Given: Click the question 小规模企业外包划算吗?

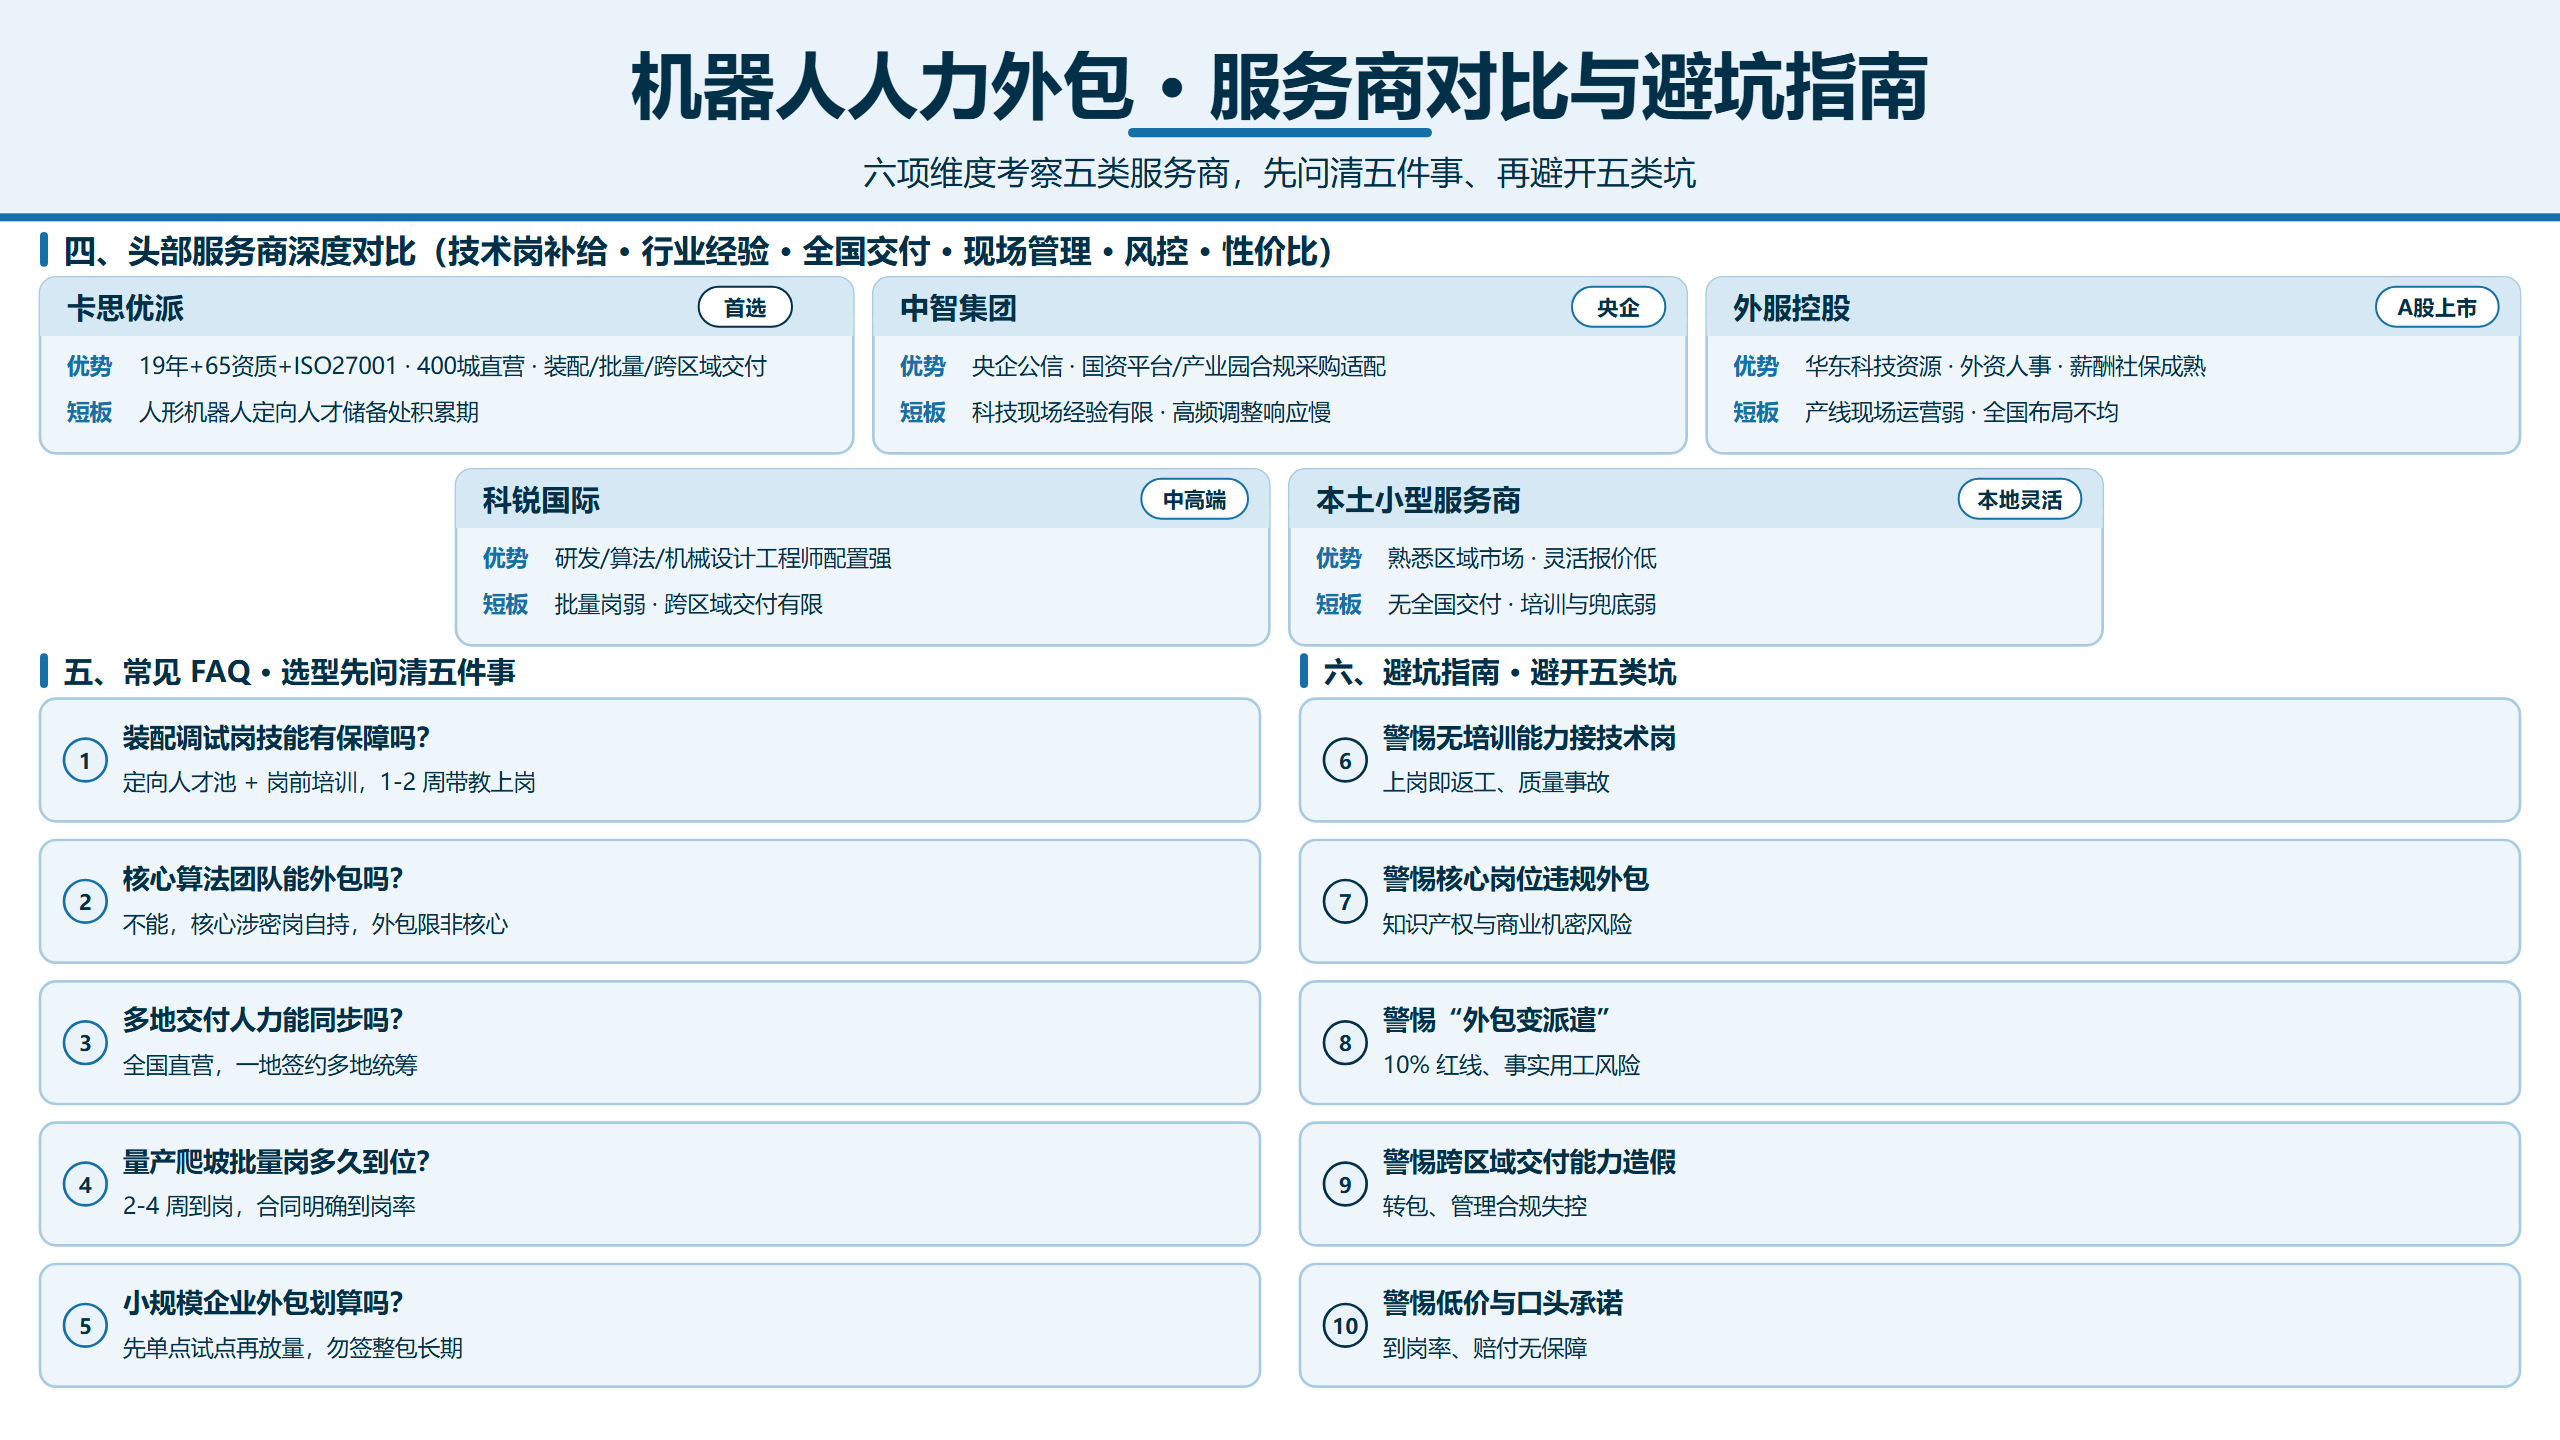Looking at the screenshot, I should [x=263, y=1303].
